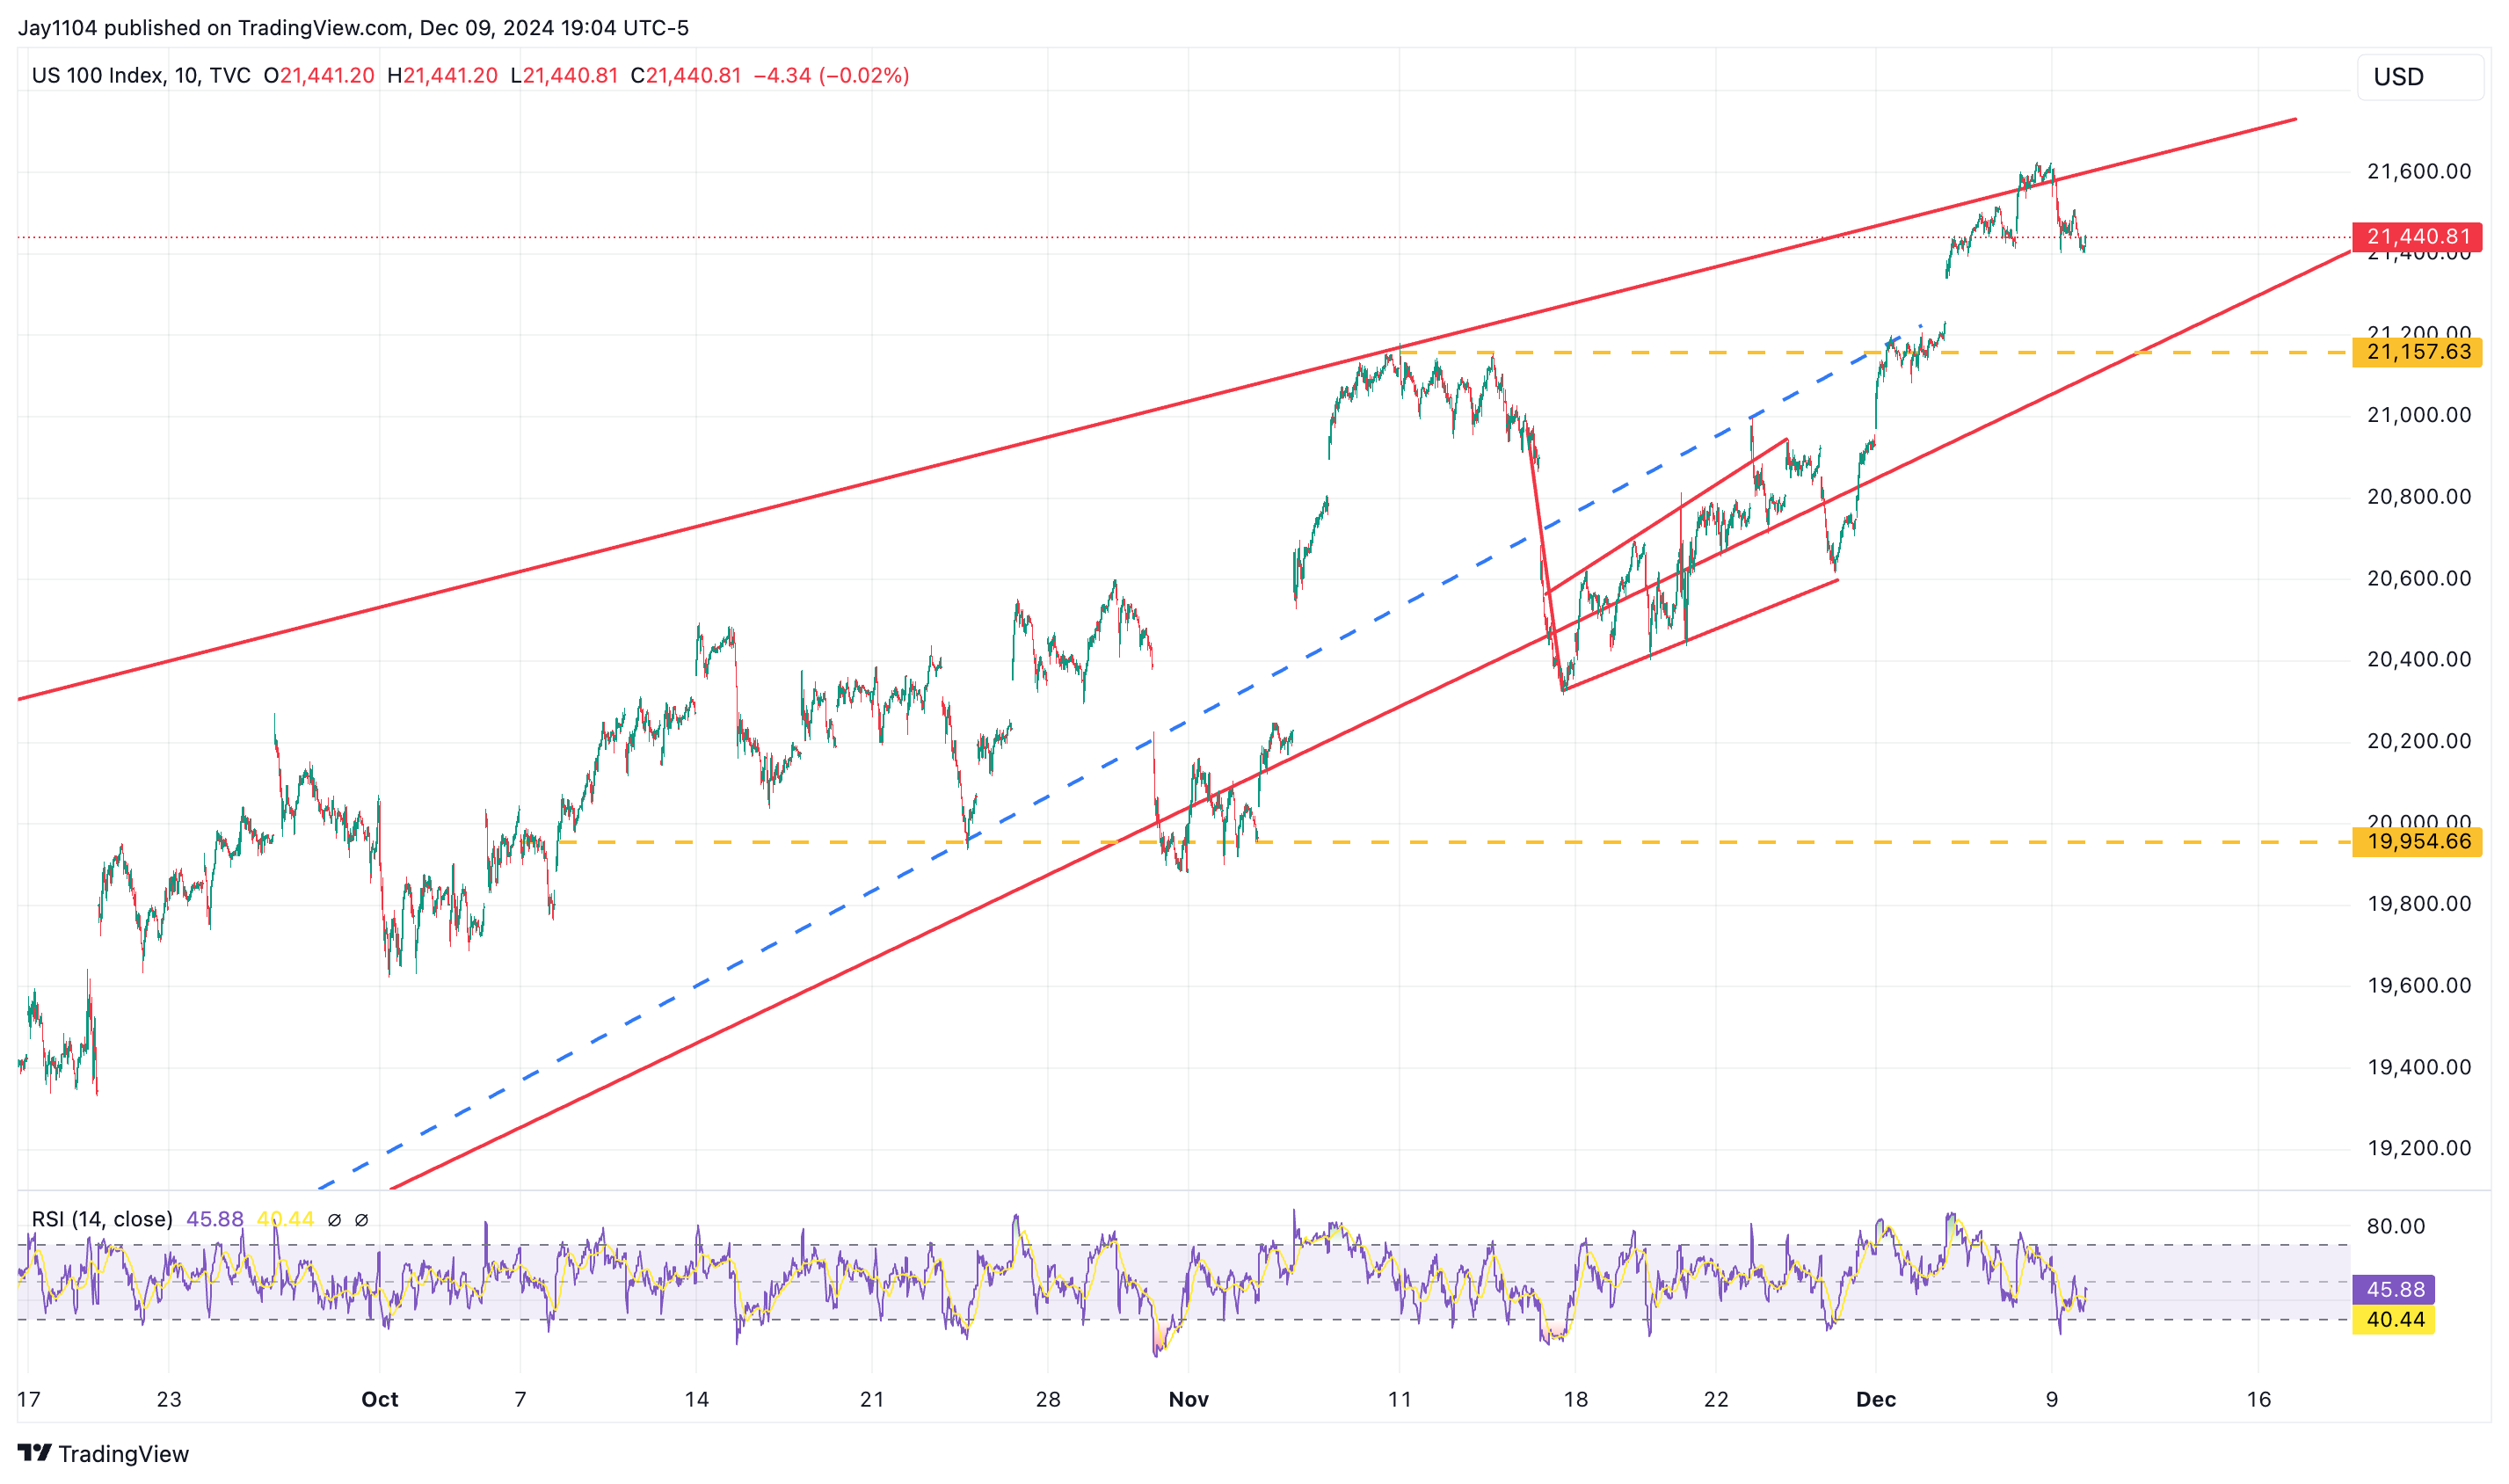Click the second empty-set symbol in RSI legend

[x=362, y=1220]
